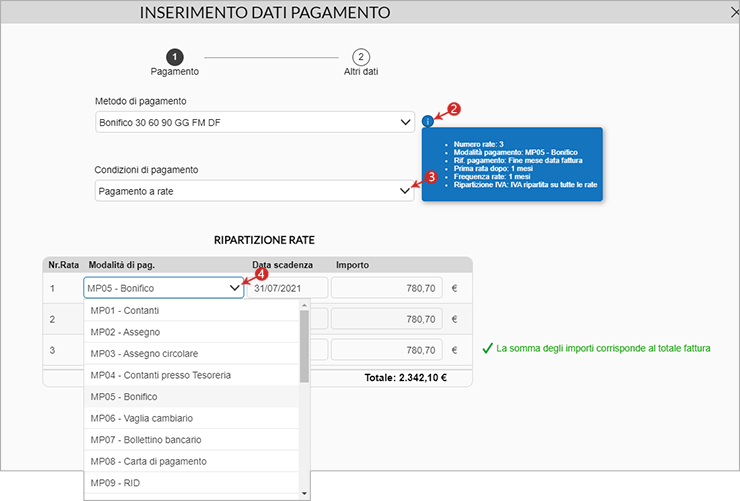Click the green sum-matches-total message
Image resolution: width=740 pixels, height=501 pixels.
pos(597,348)
